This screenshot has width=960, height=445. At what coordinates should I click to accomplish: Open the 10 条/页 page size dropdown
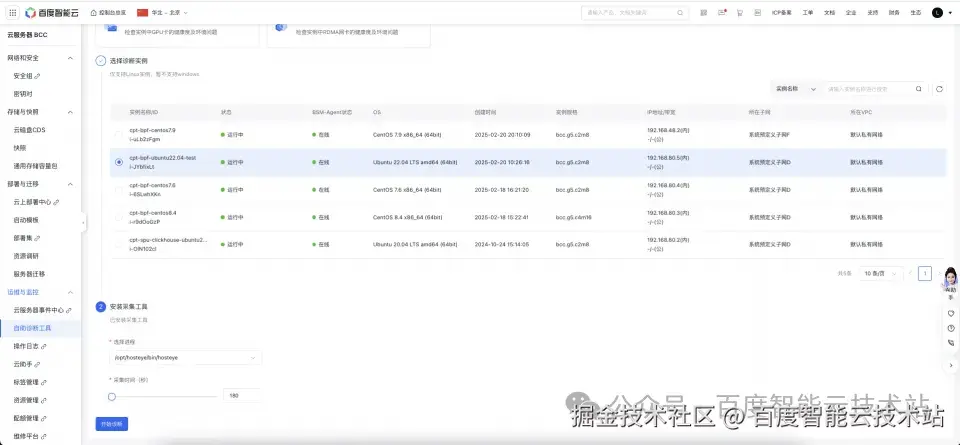(880, 274)
